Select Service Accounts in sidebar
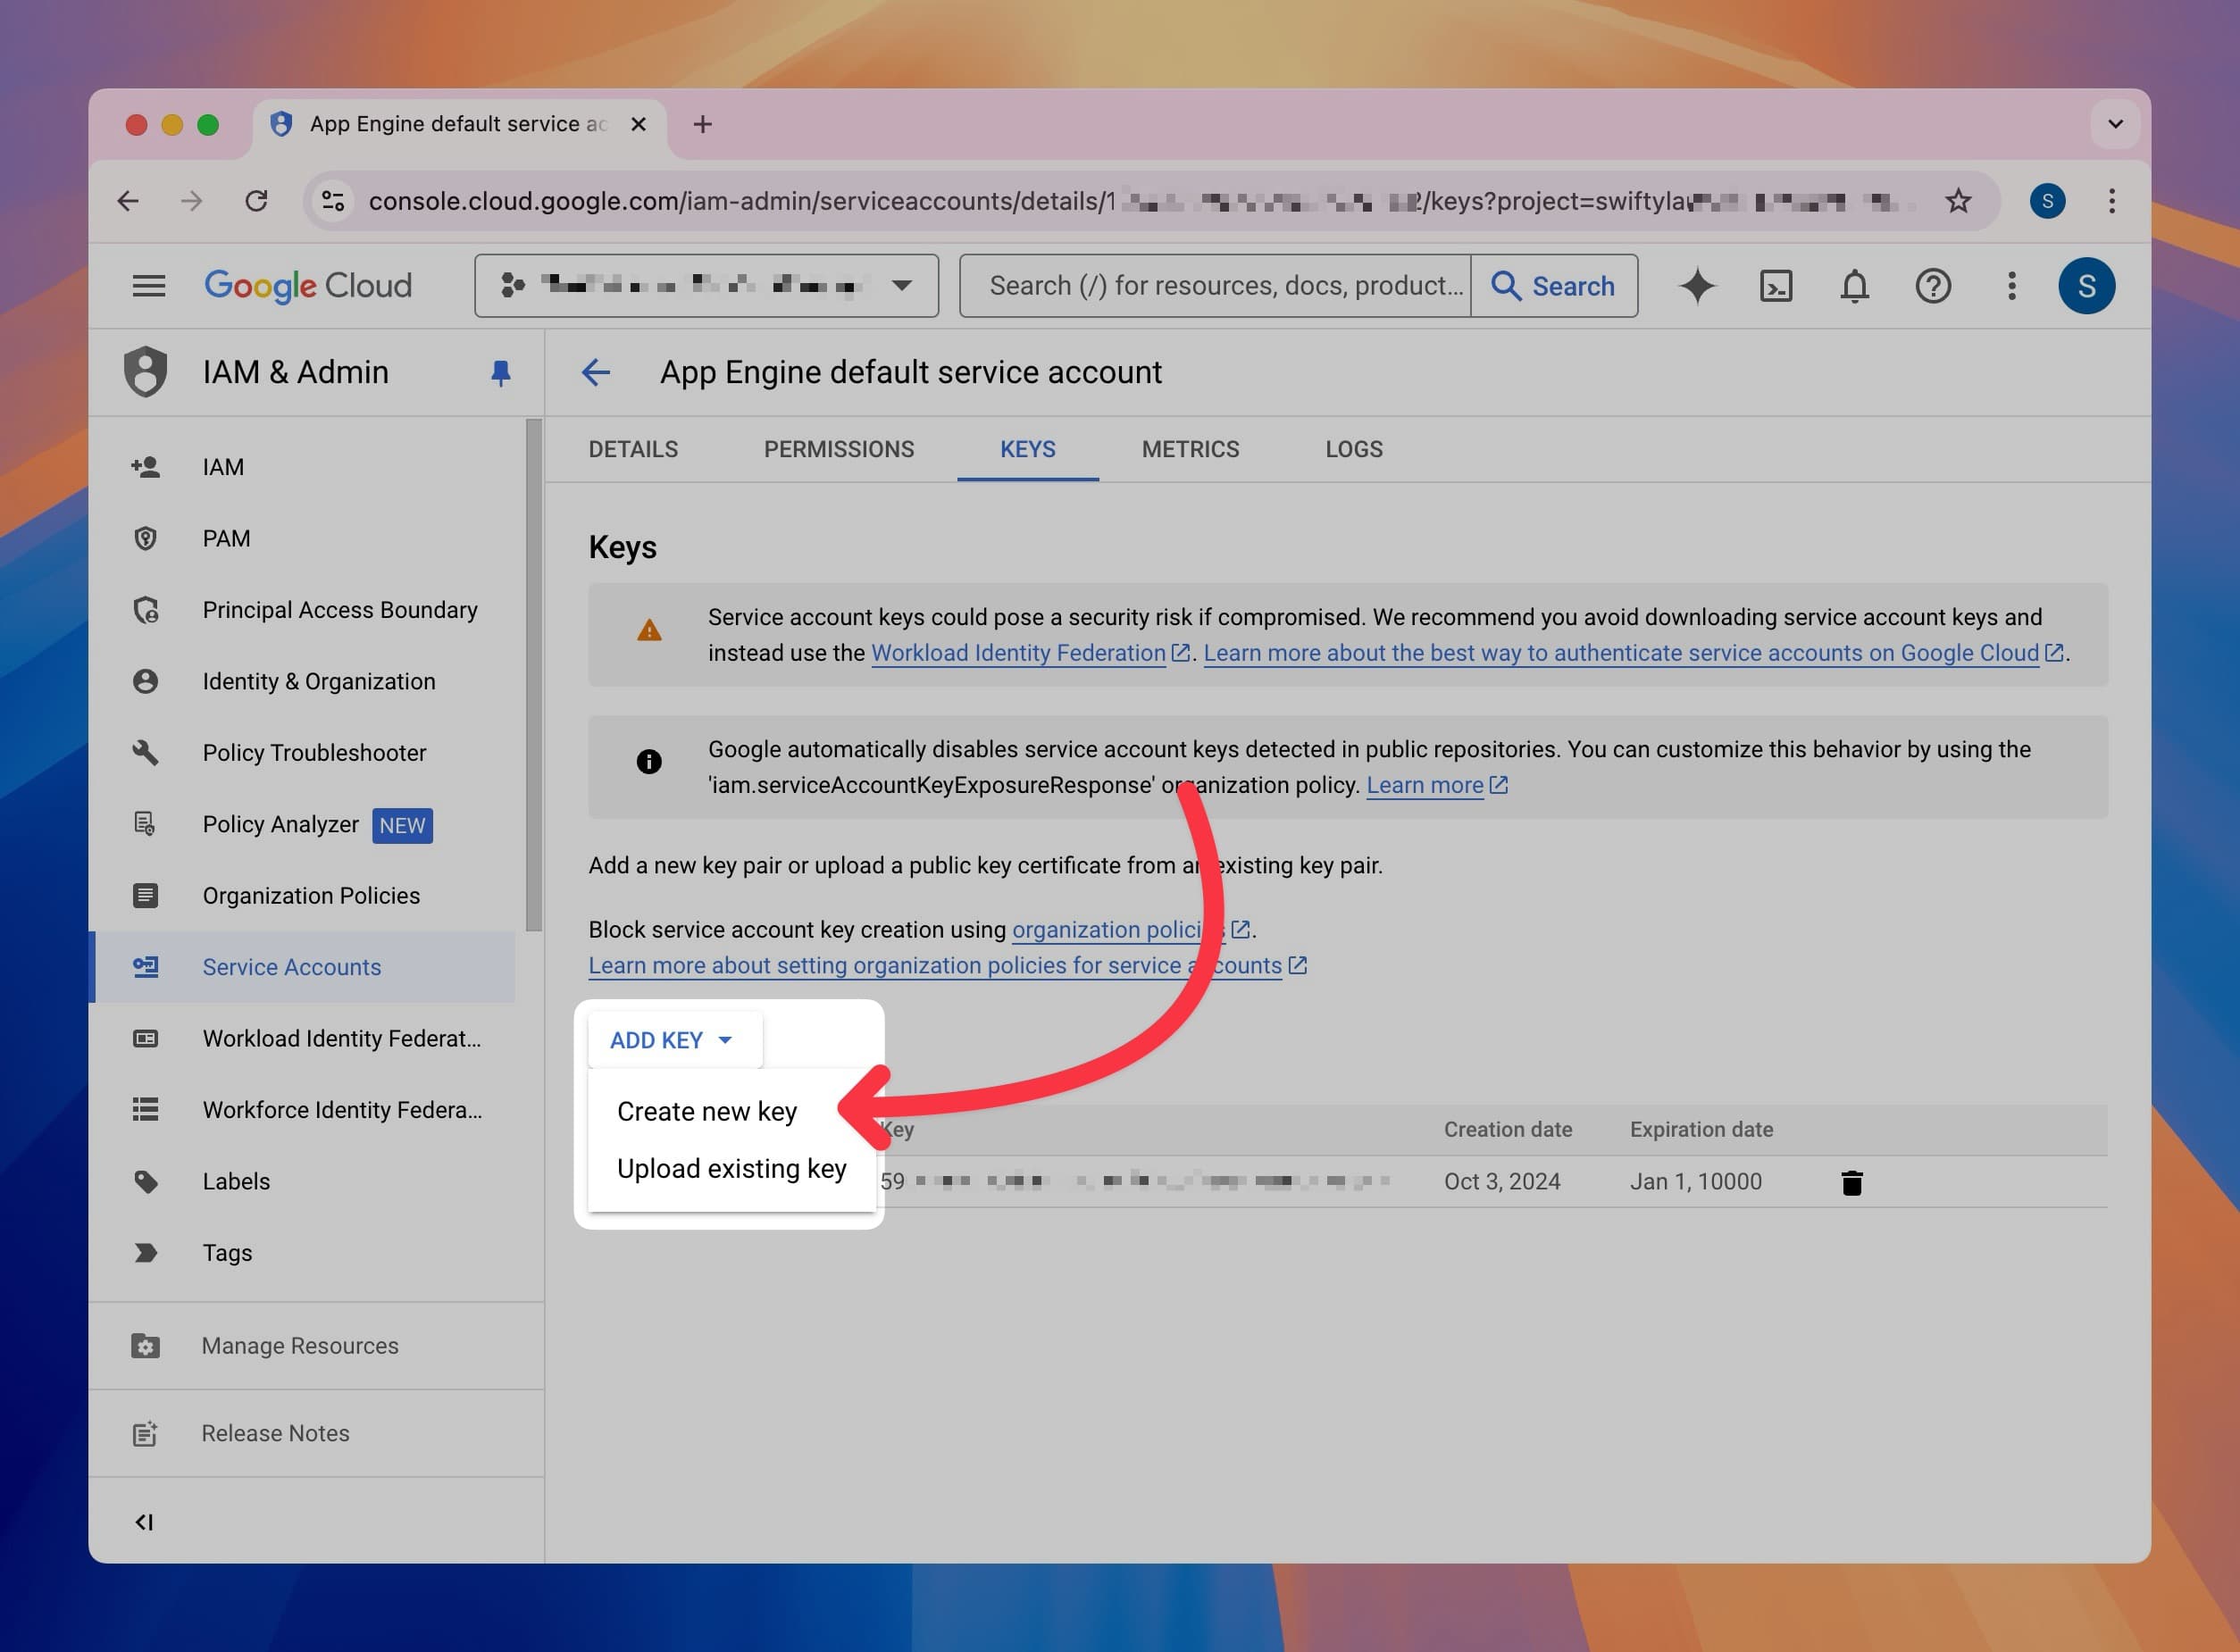 303,967
